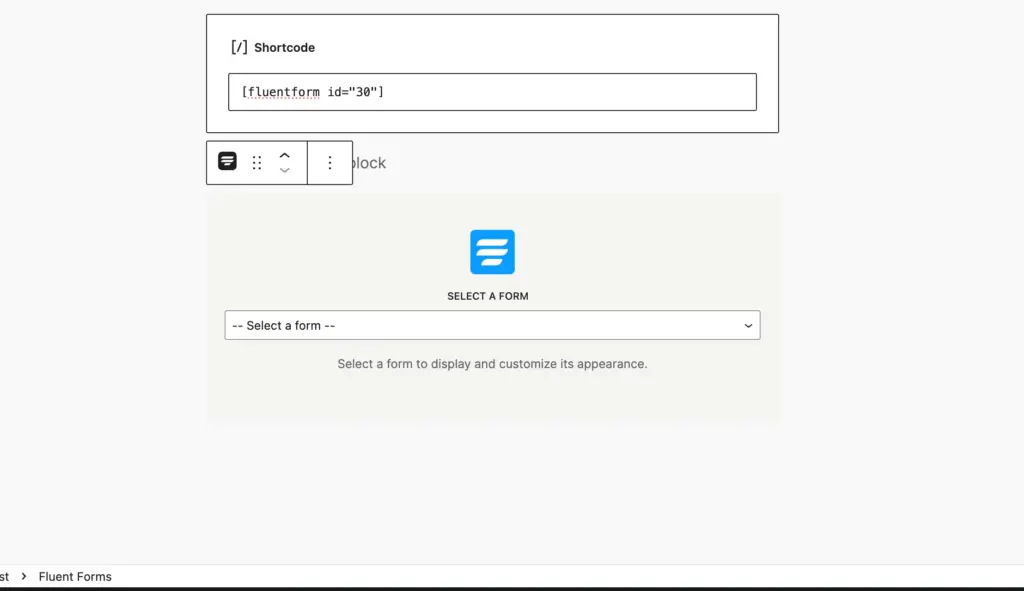Click the blue Fluent Forms logo
1024x591 pixels.
pos(491,251)
